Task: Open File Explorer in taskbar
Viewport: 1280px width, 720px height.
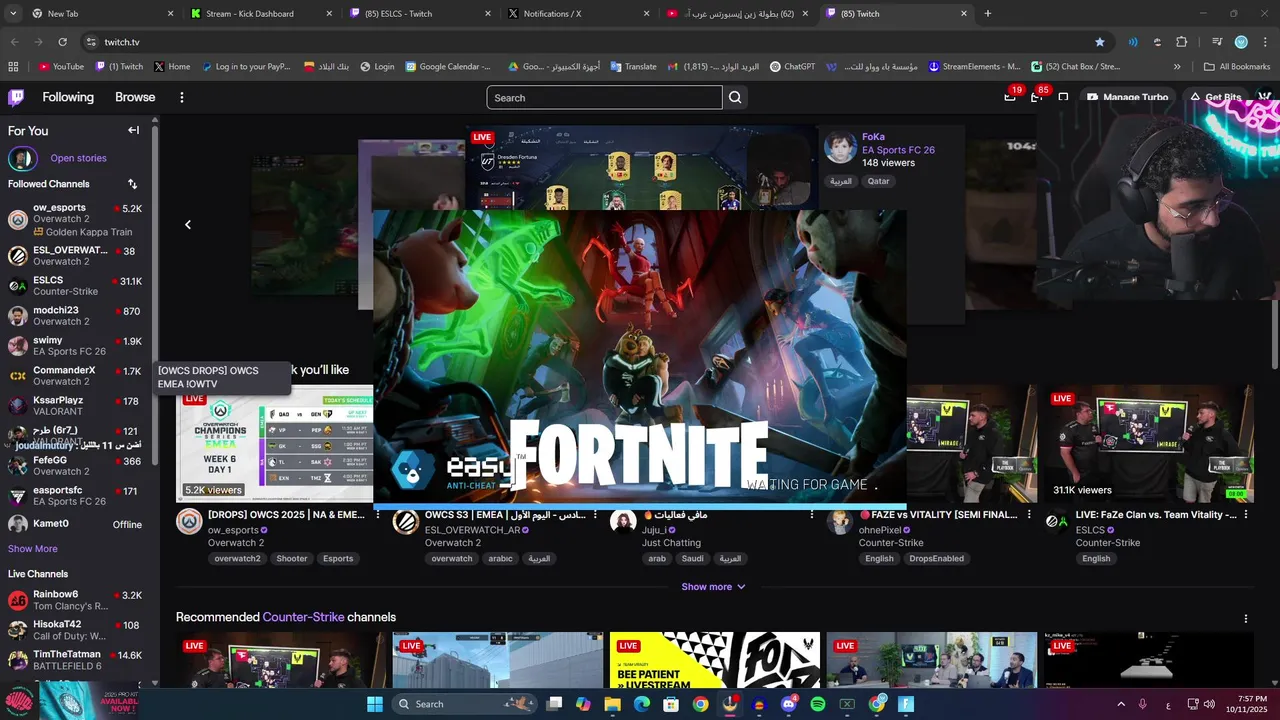Action: (612, 704)
